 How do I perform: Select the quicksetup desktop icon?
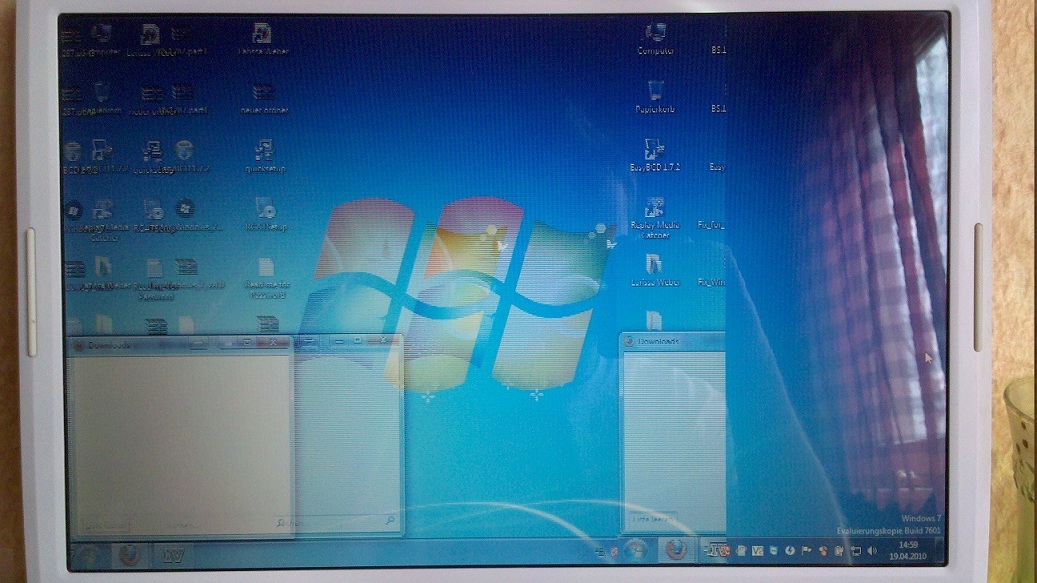265,156
